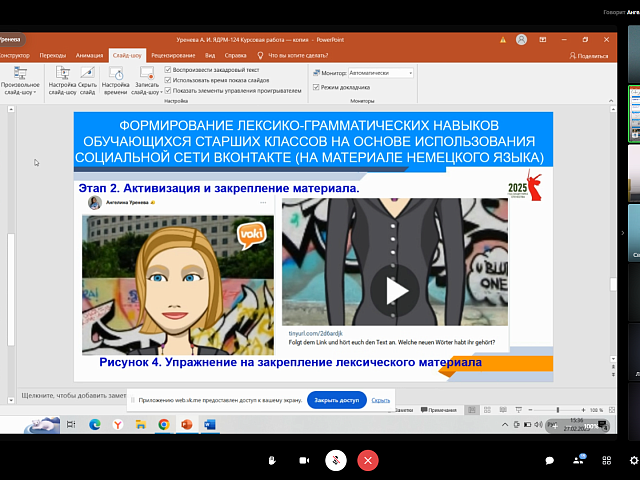
Task: Click Скрыть слайд icon
Action: tap(87, 81)
